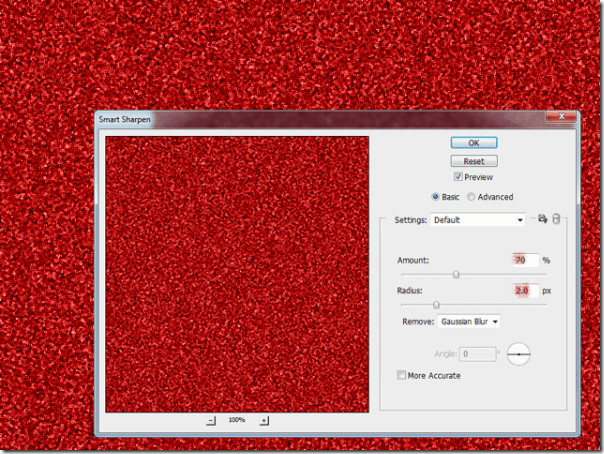
Task: Save current settings icon
Action: [543, 219]
